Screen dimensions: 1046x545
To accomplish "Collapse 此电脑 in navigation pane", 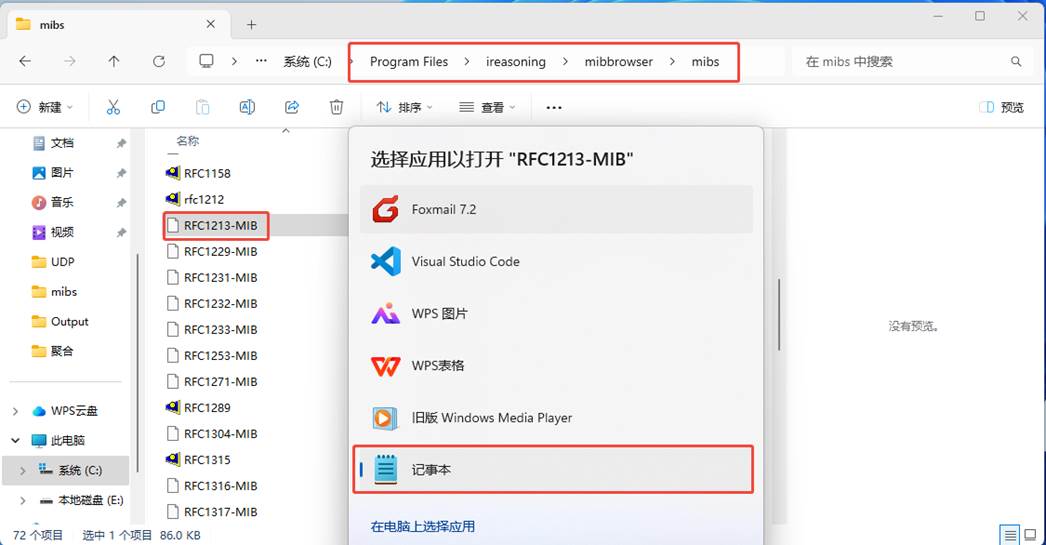I will tap(15, 440).
